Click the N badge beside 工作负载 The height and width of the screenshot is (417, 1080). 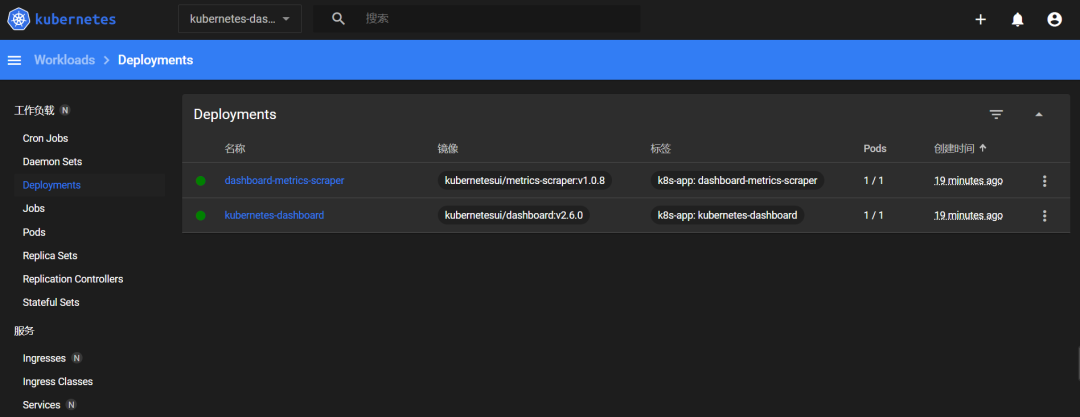pos(65,110)
